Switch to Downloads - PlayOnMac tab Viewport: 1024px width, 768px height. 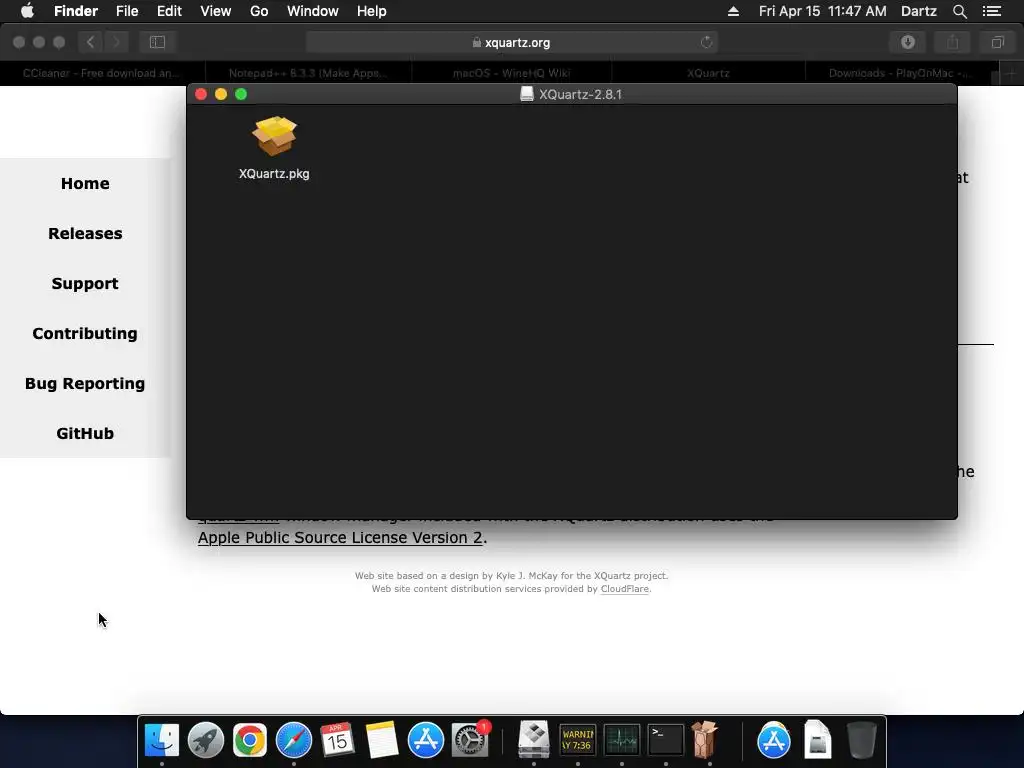click(x=900, y=73)
